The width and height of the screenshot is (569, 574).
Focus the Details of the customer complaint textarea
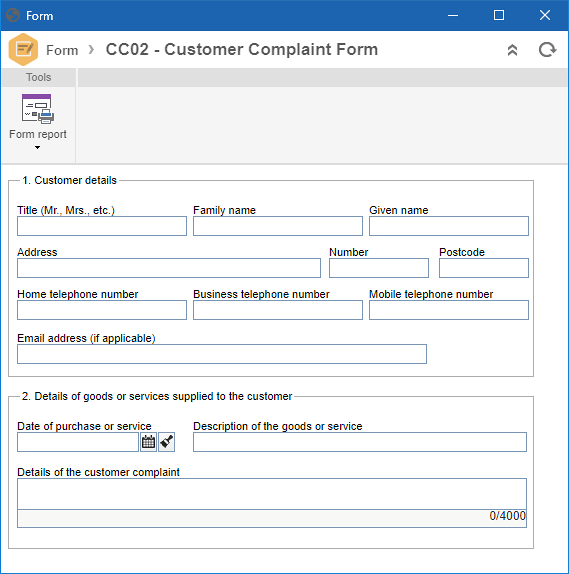[x=272, y=494]
